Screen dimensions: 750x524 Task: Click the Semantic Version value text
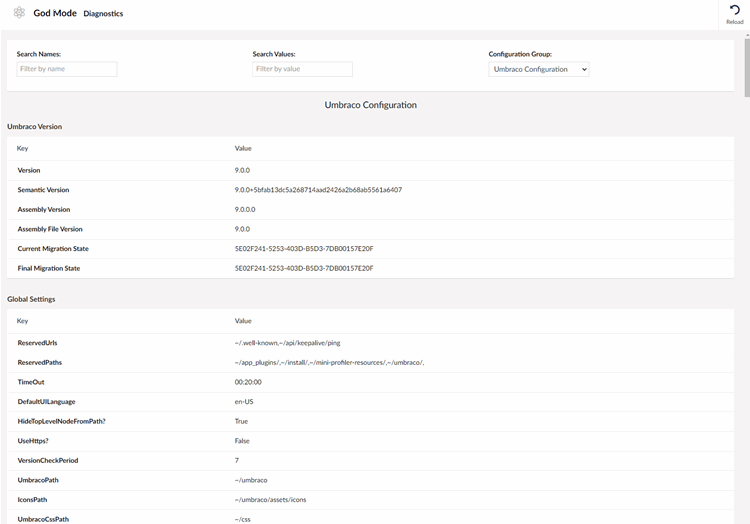click(318, 190)
